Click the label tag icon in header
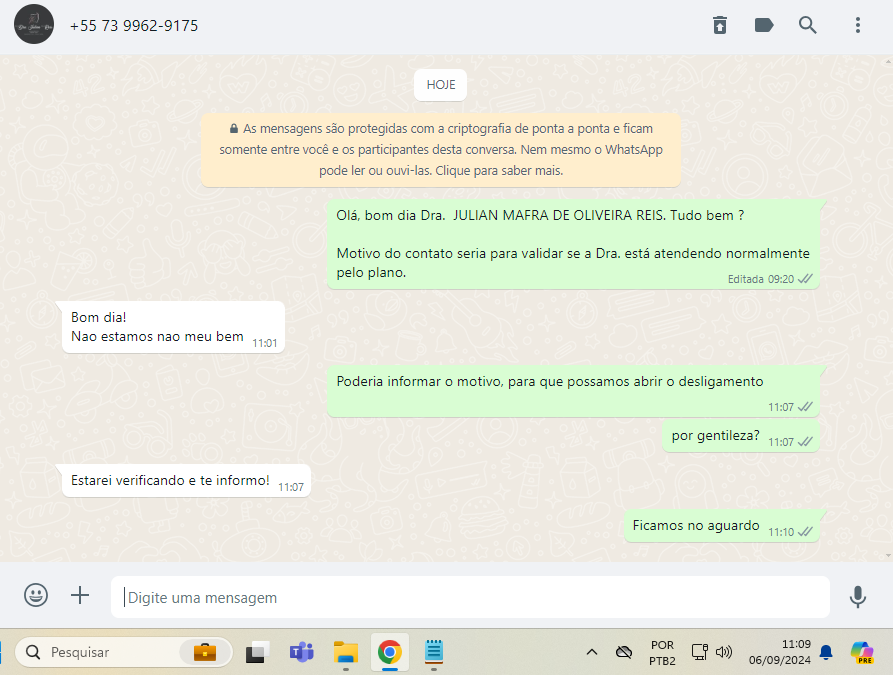893x675 pixels. 764,26
